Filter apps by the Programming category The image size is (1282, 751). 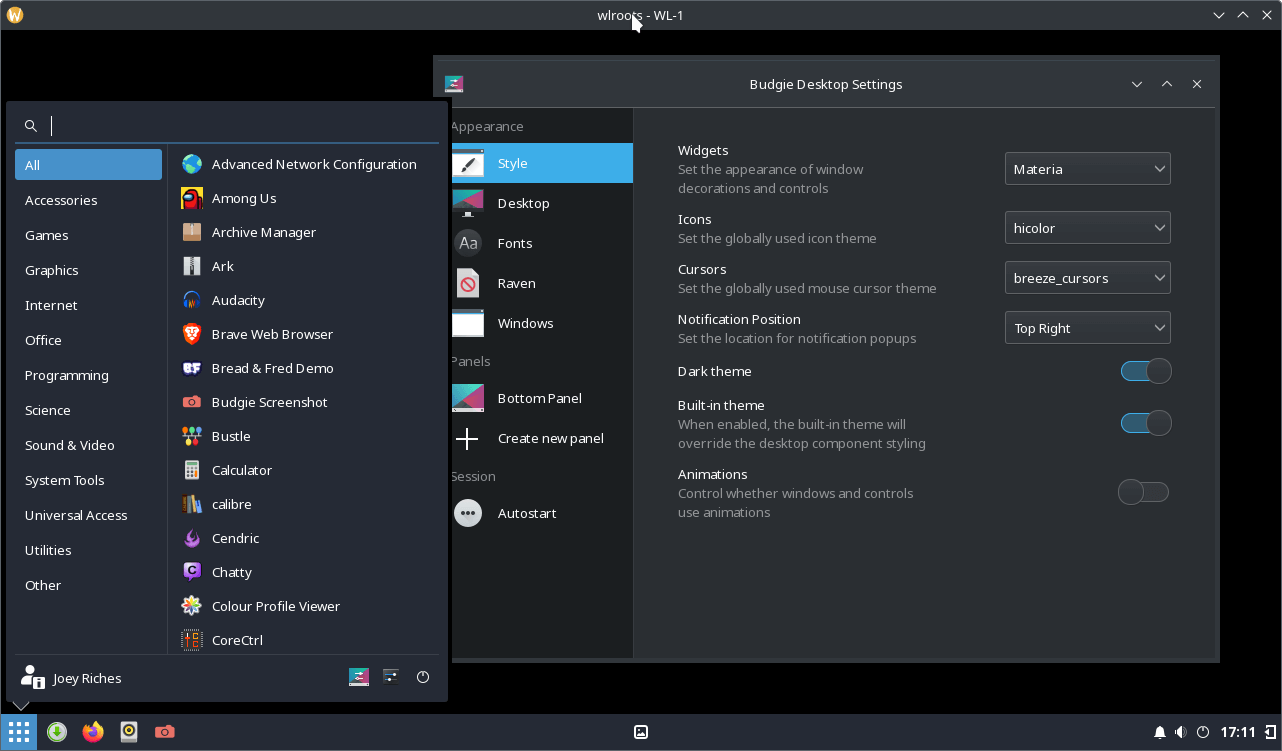88,375
